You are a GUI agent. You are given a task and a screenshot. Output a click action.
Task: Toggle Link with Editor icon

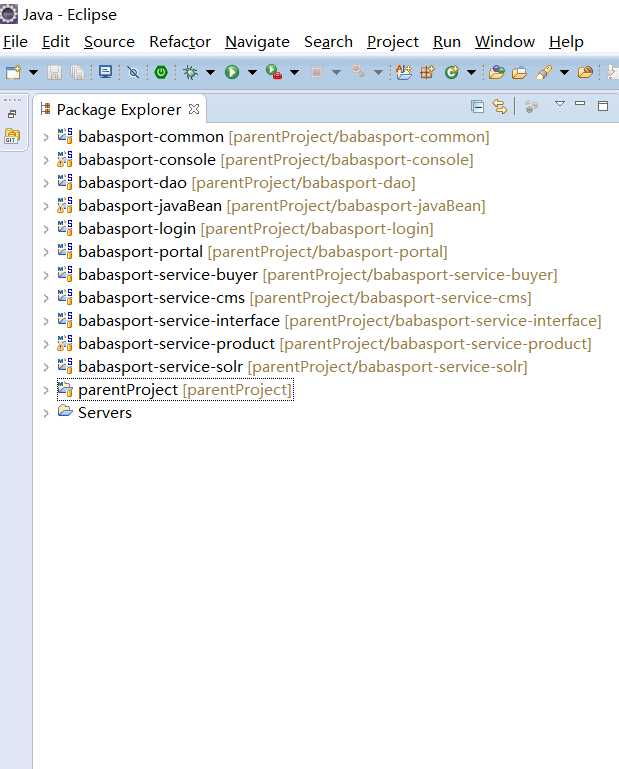[x=500, y=106]
